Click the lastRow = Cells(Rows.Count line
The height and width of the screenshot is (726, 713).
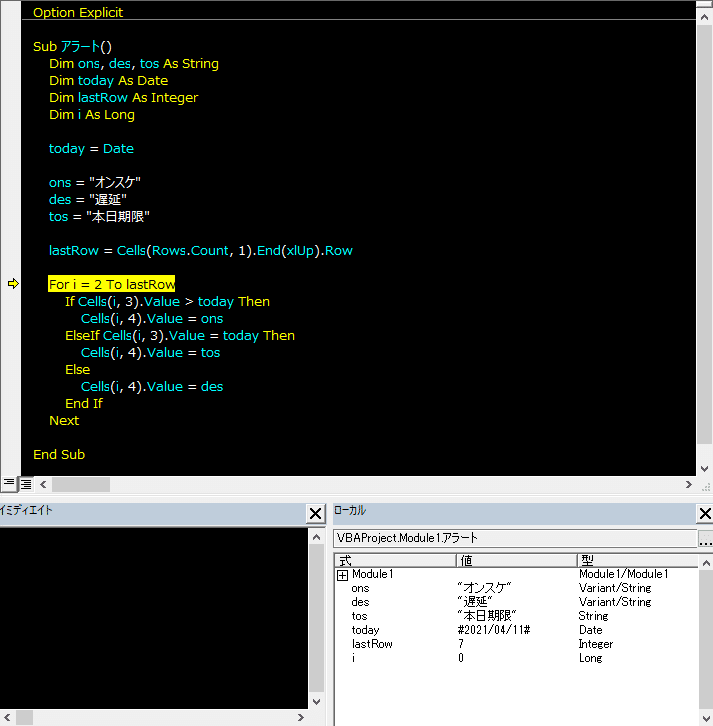(200, 250)
